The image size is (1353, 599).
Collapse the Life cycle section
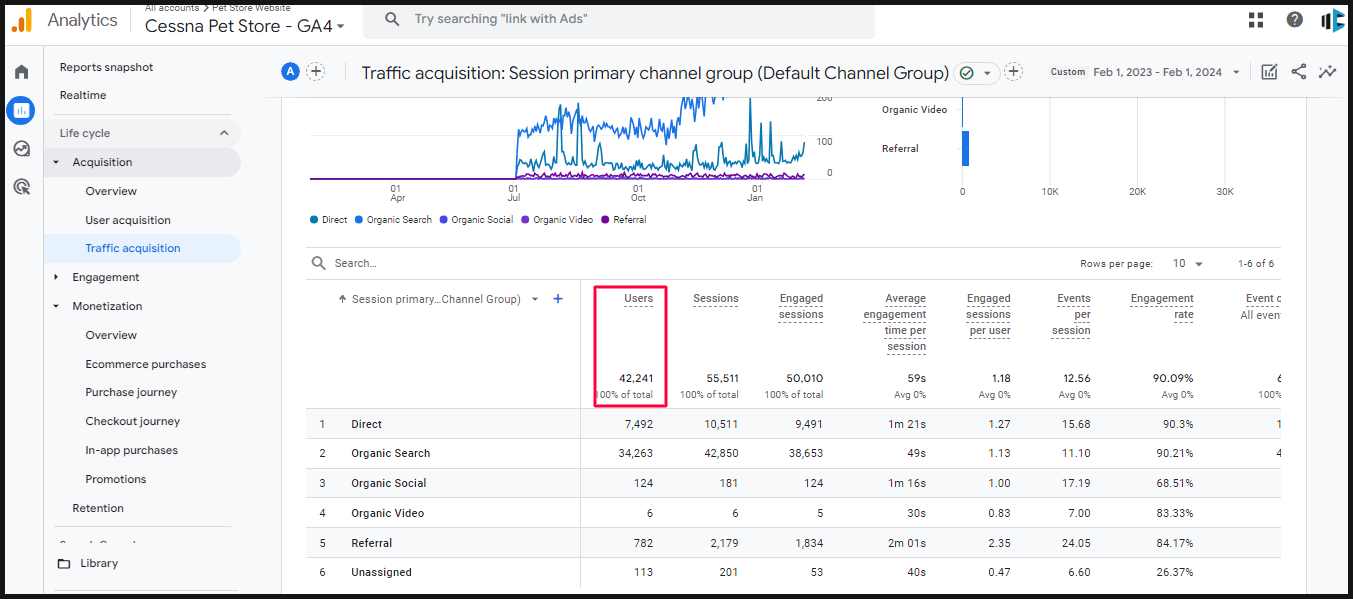[224, 133]
